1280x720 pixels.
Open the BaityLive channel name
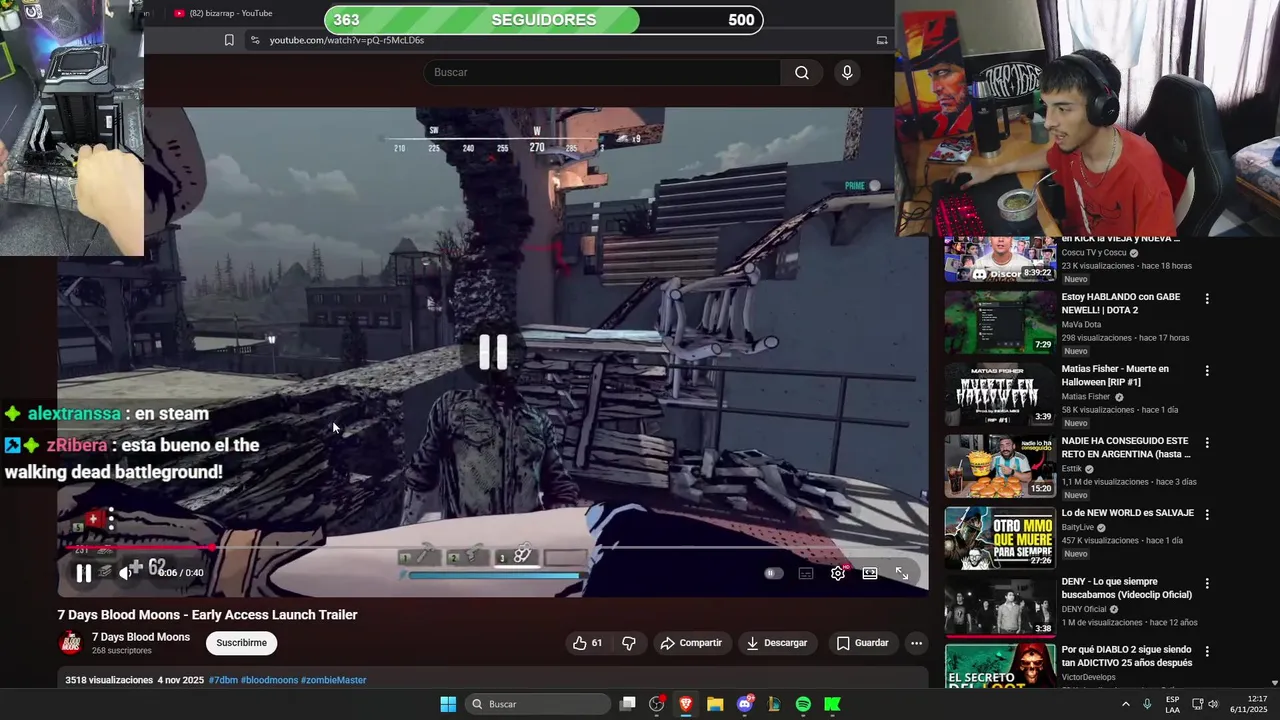(1078, 528)
